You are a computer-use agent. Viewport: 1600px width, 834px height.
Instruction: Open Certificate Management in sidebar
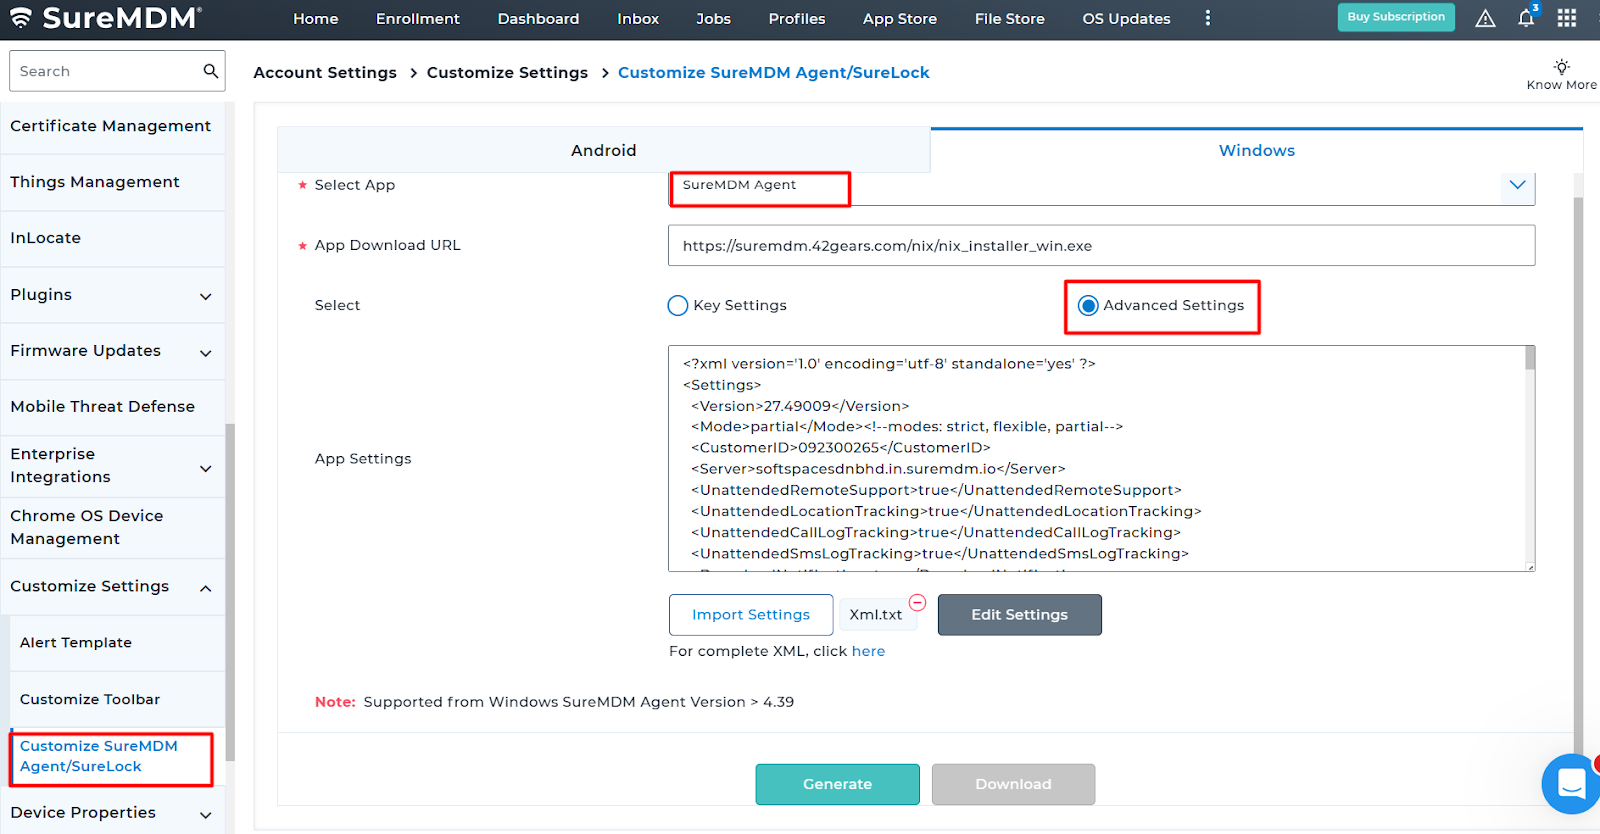click(111, 126)
